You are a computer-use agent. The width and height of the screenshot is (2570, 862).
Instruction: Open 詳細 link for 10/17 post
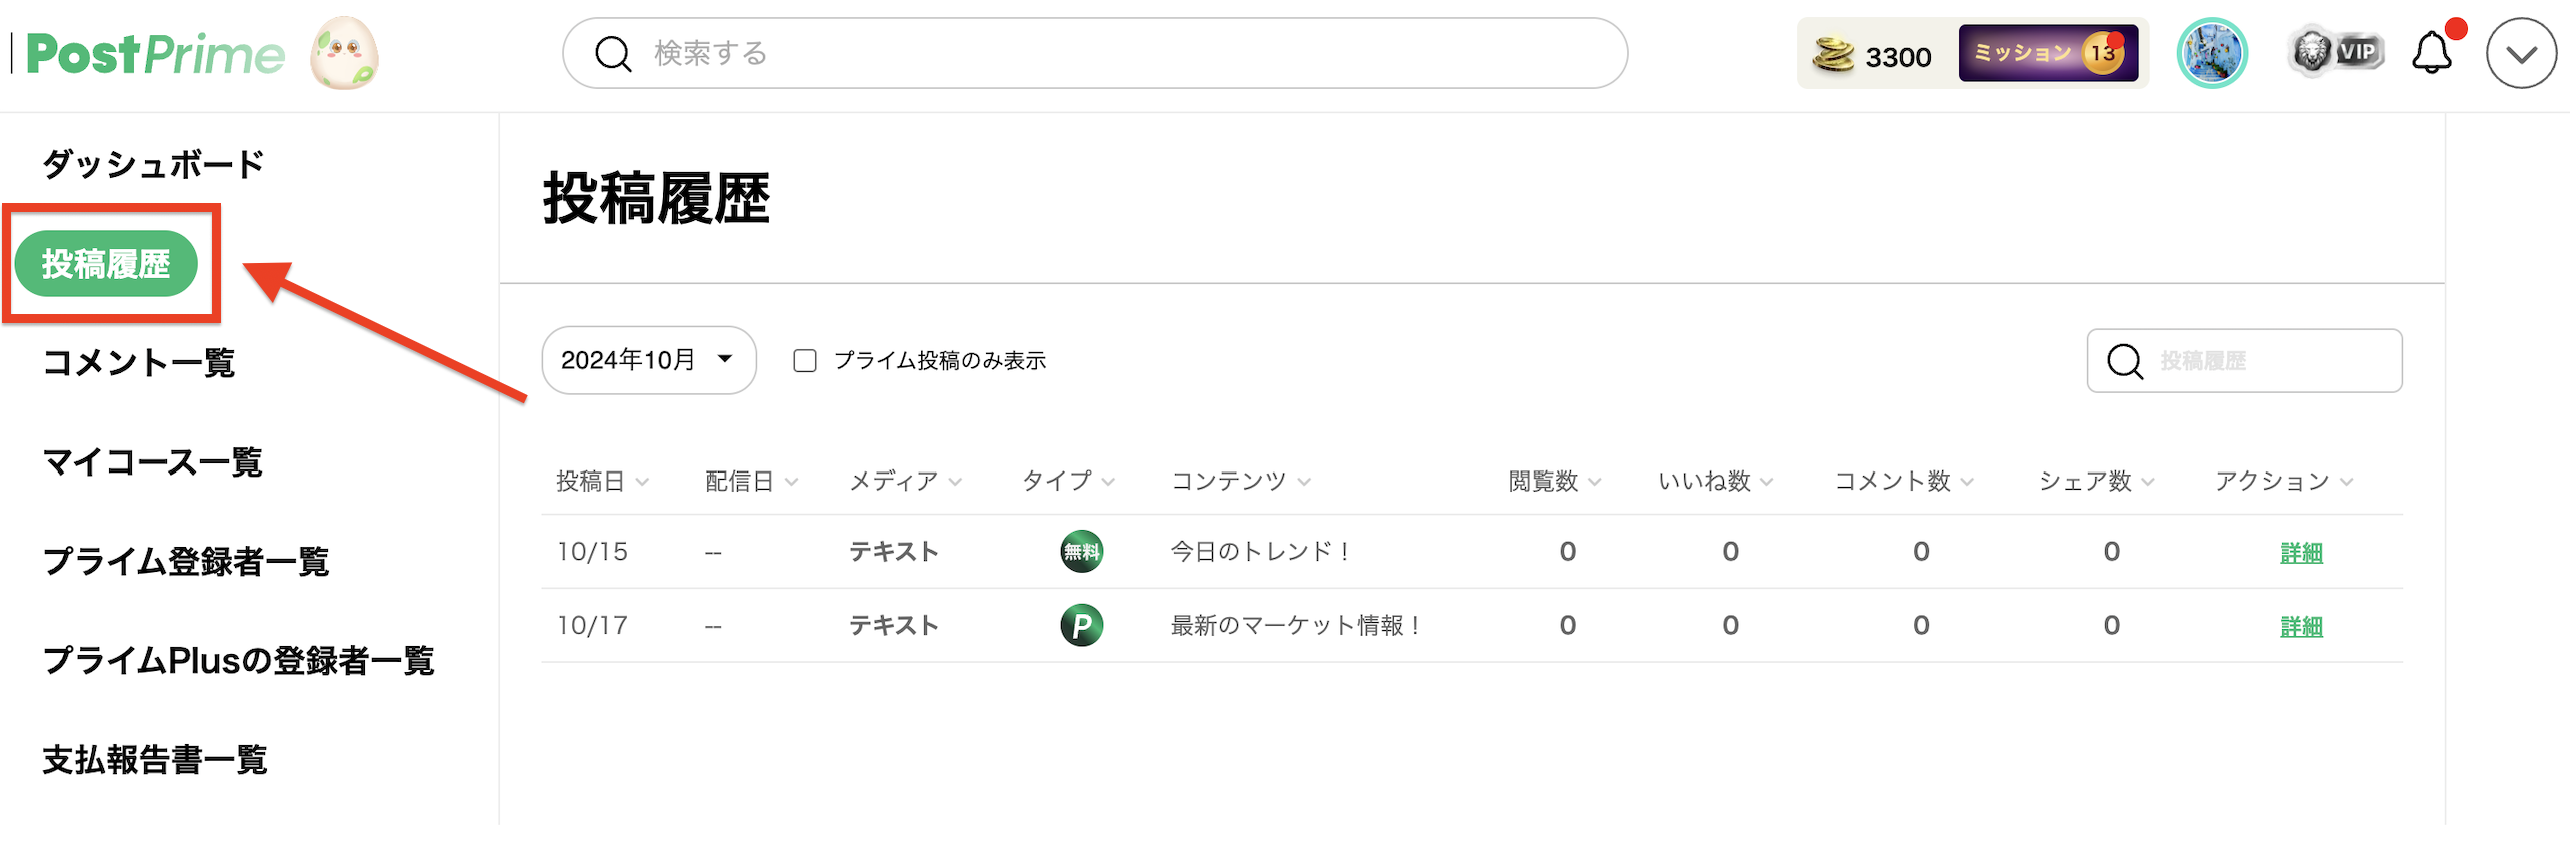2300,627
